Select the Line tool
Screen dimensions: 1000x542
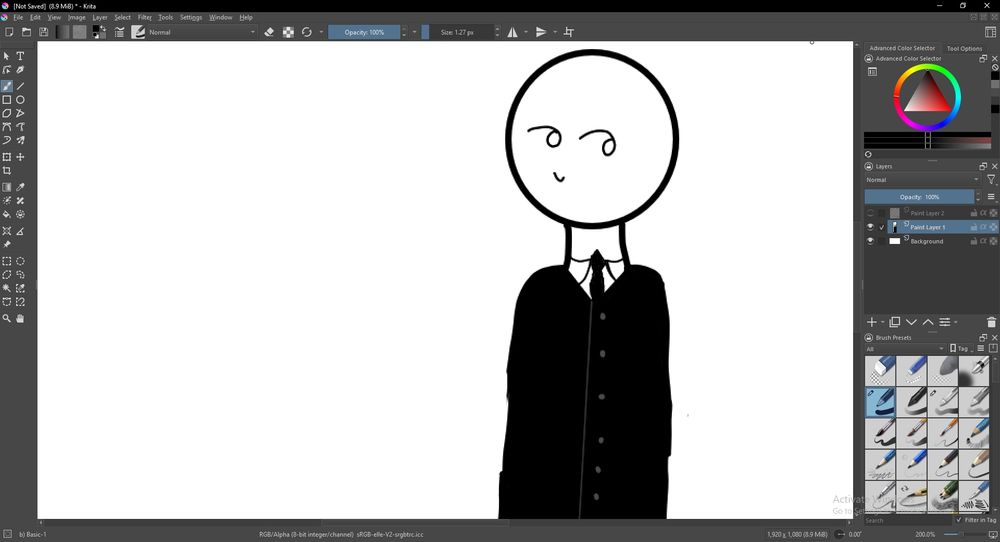pos(20,86)
